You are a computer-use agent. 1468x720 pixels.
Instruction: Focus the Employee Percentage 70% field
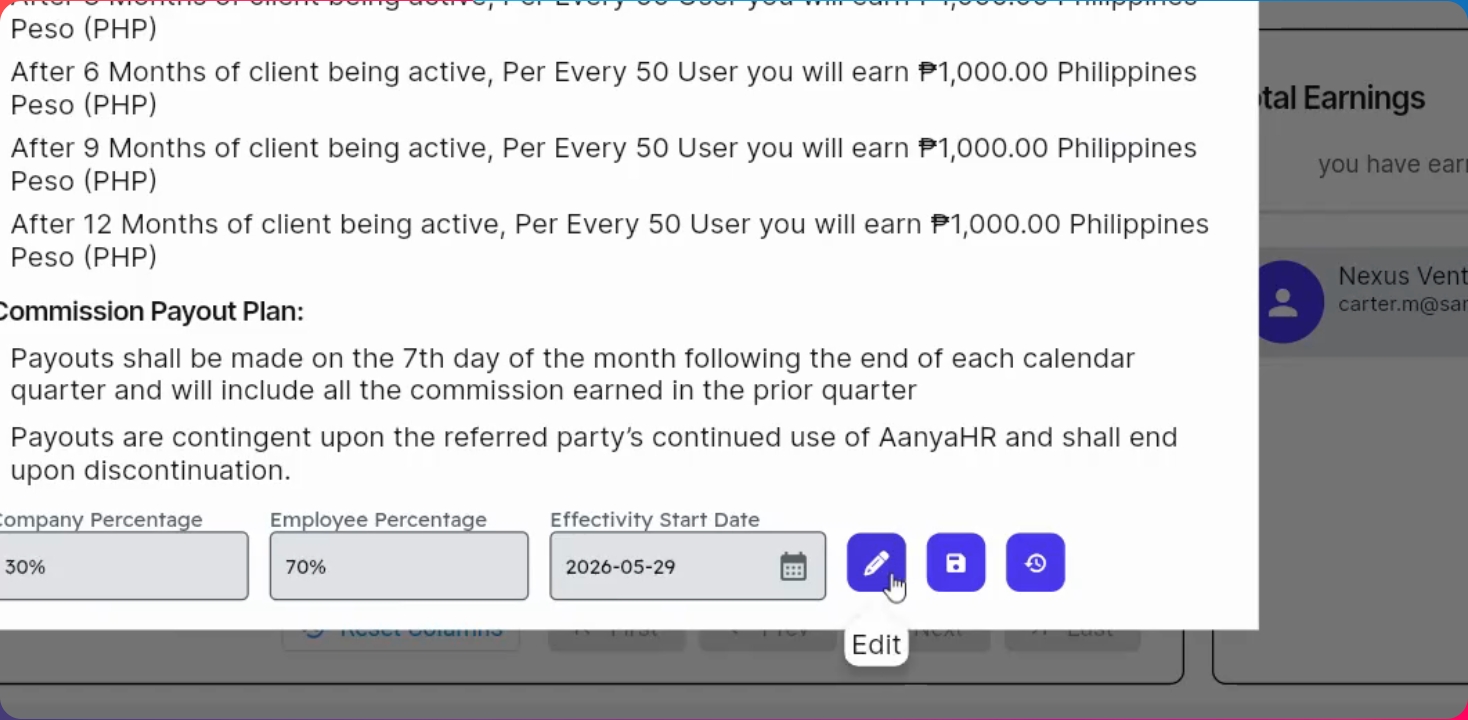(x=399, y=566)
